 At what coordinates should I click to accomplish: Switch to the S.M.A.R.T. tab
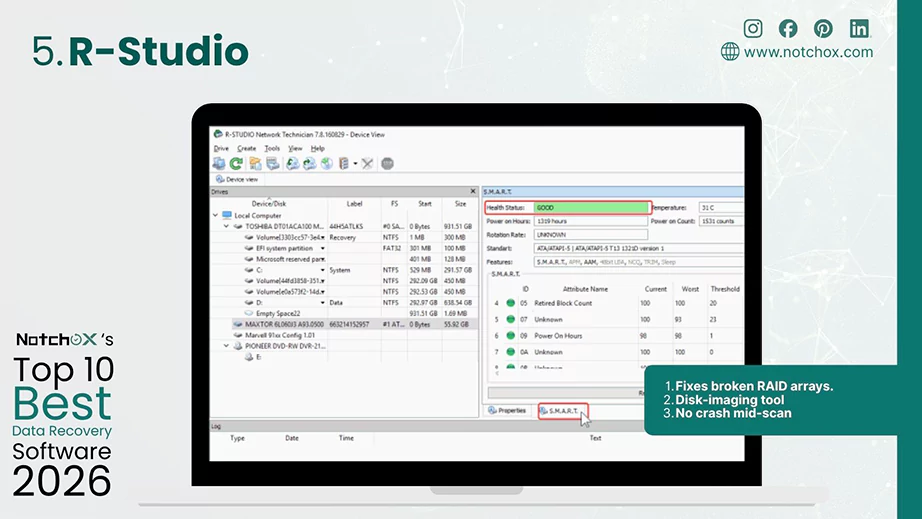563,410
